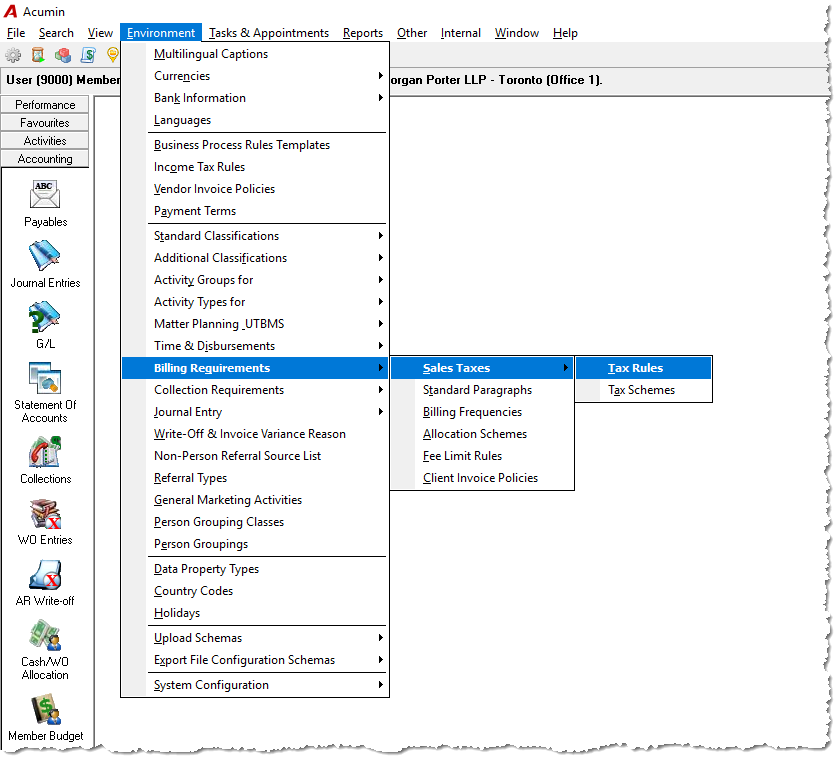Choose Allocation Schemes menu item
The width and height of the screenshot is (838, 759).
(x=482, y=434)
